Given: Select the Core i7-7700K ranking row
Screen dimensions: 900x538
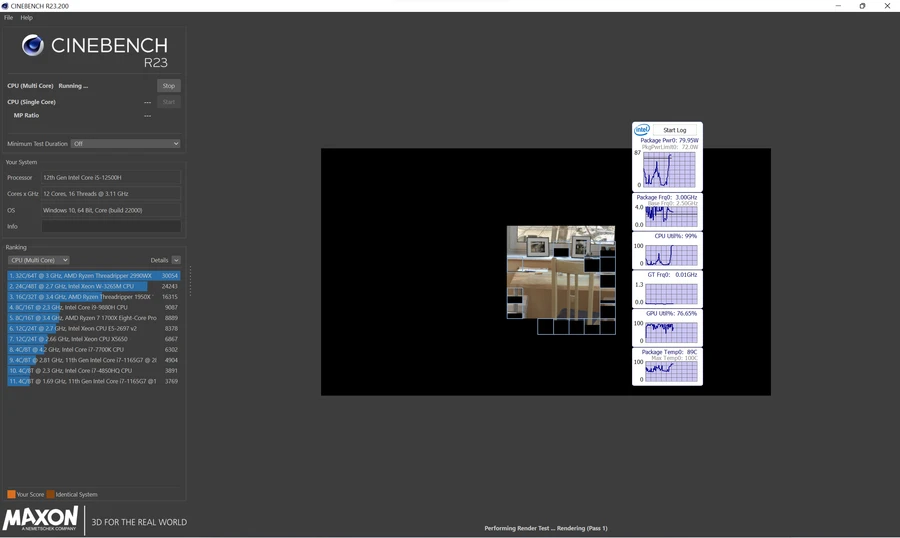Looking at the screenshot, I should (94, 349).
